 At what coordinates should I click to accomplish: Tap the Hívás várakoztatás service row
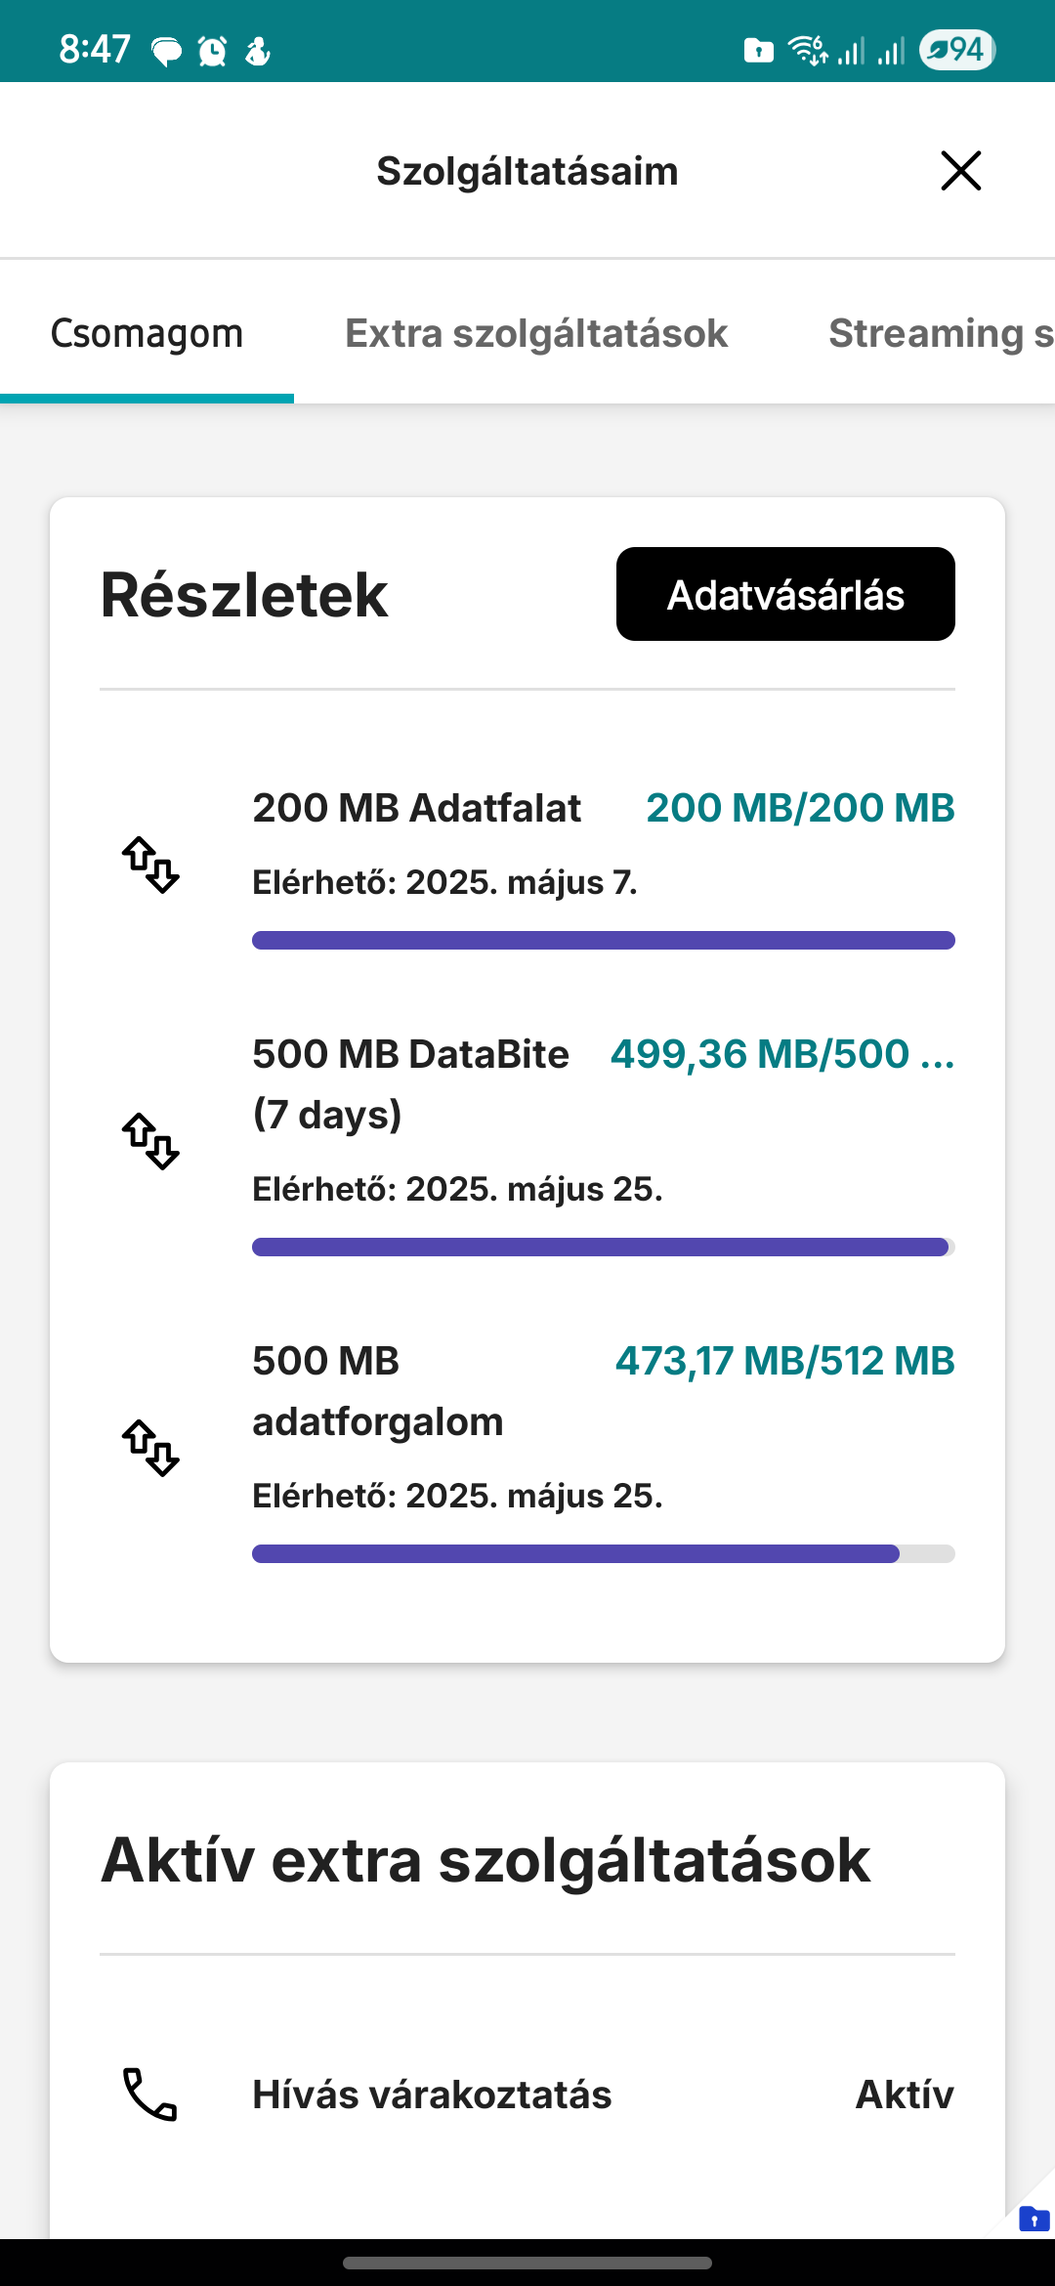click(432, 2094)
